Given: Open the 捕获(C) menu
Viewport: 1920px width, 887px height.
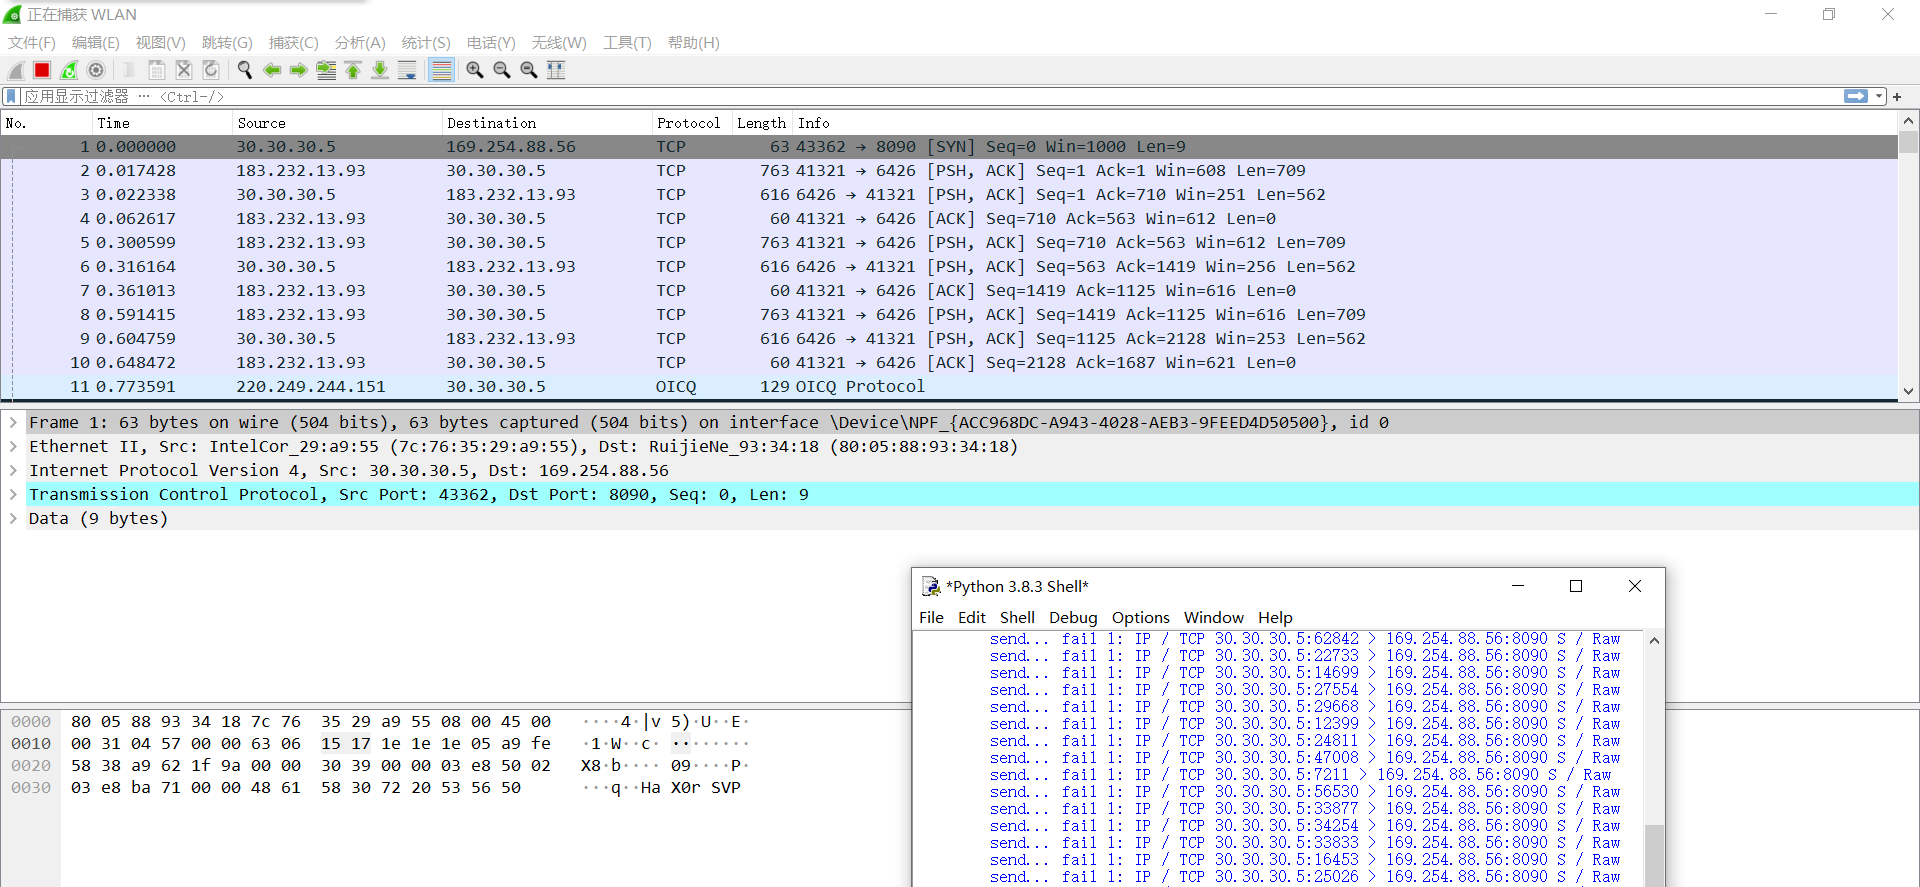Looking at the screenshot, I should [x=294, y=43].
